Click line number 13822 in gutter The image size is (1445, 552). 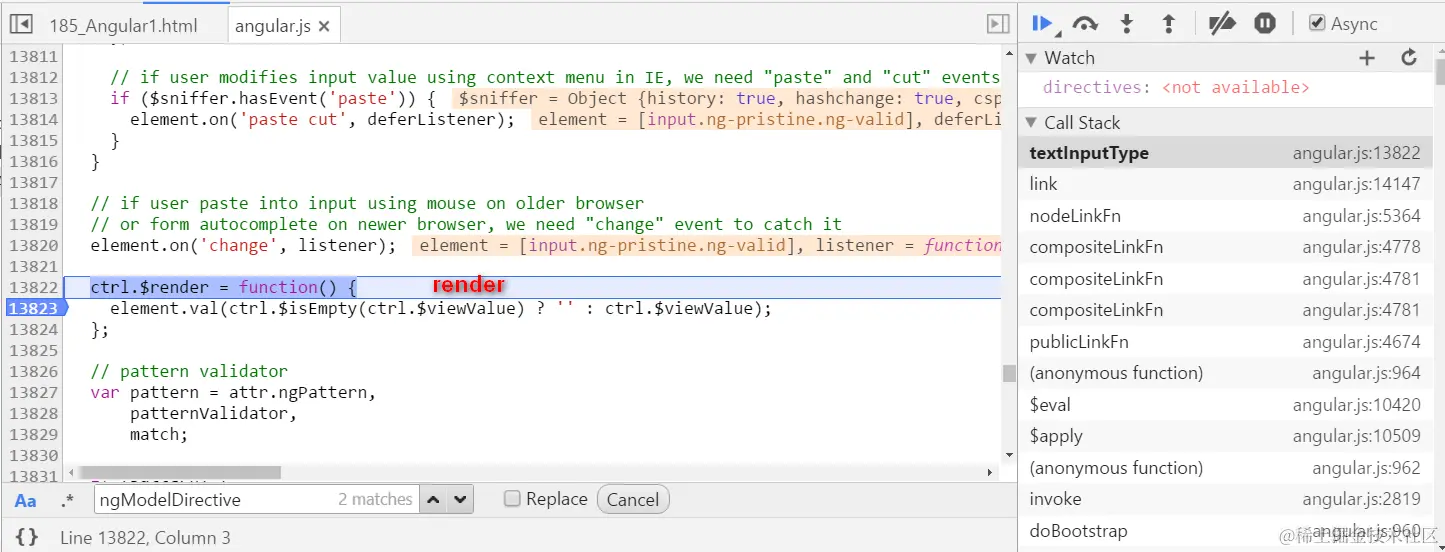click(33, 287)
